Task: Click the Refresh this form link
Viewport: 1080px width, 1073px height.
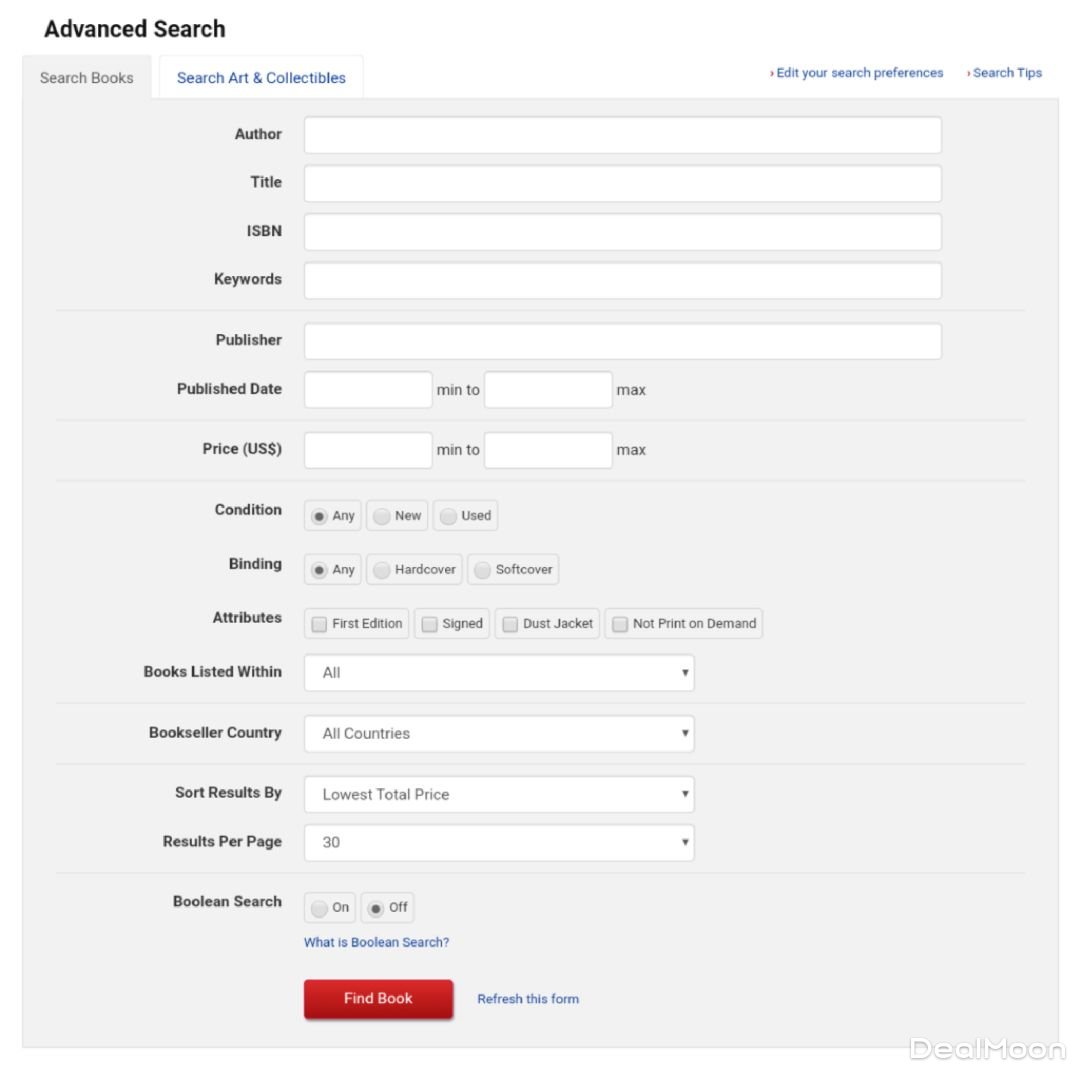Action: [x=528, y=999]
